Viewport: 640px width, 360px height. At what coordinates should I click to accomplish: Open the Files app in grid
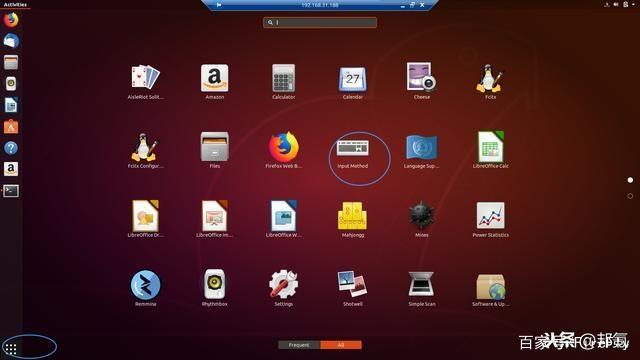215,151
